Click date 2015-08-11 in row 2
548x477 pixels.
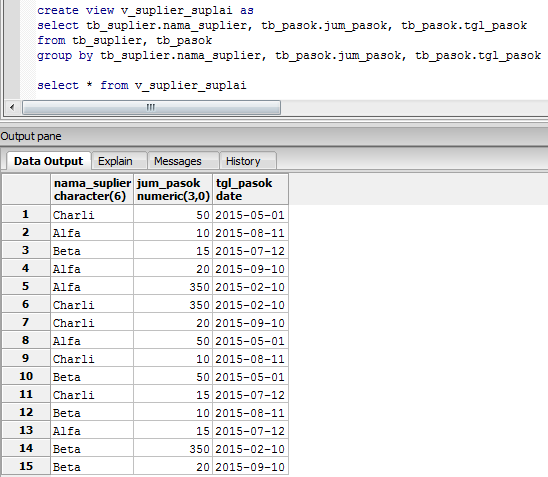tap(250, 232)
